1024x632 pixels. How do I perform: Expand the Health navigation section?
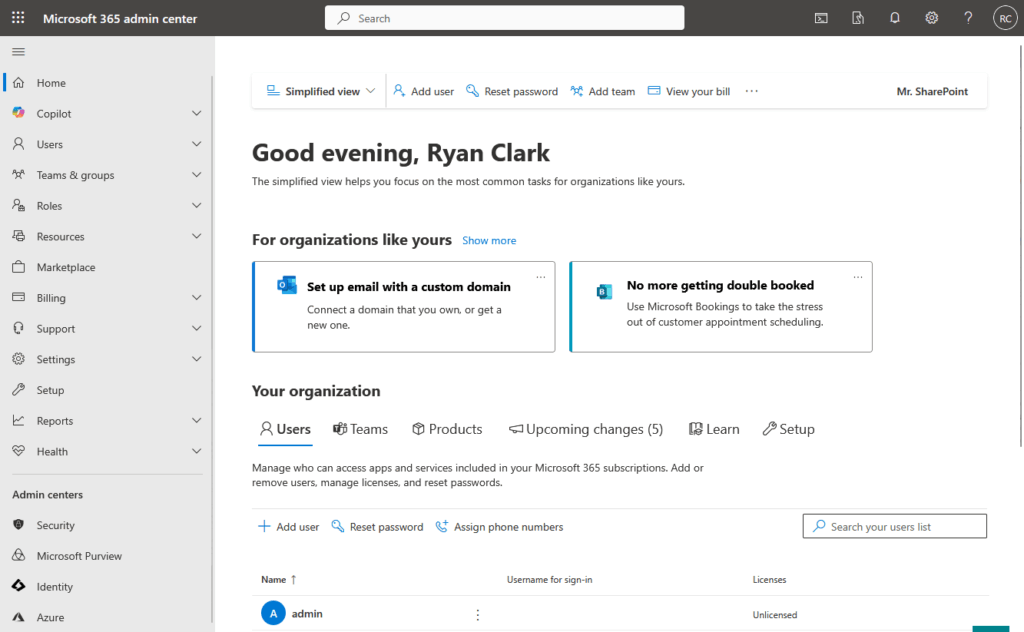(197, 450)
